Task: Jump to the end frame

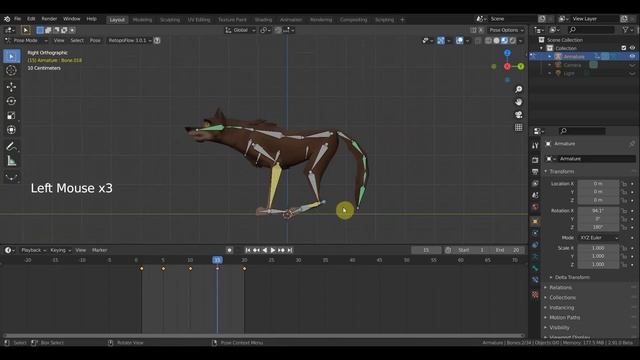Action: (x=290, y=250)
